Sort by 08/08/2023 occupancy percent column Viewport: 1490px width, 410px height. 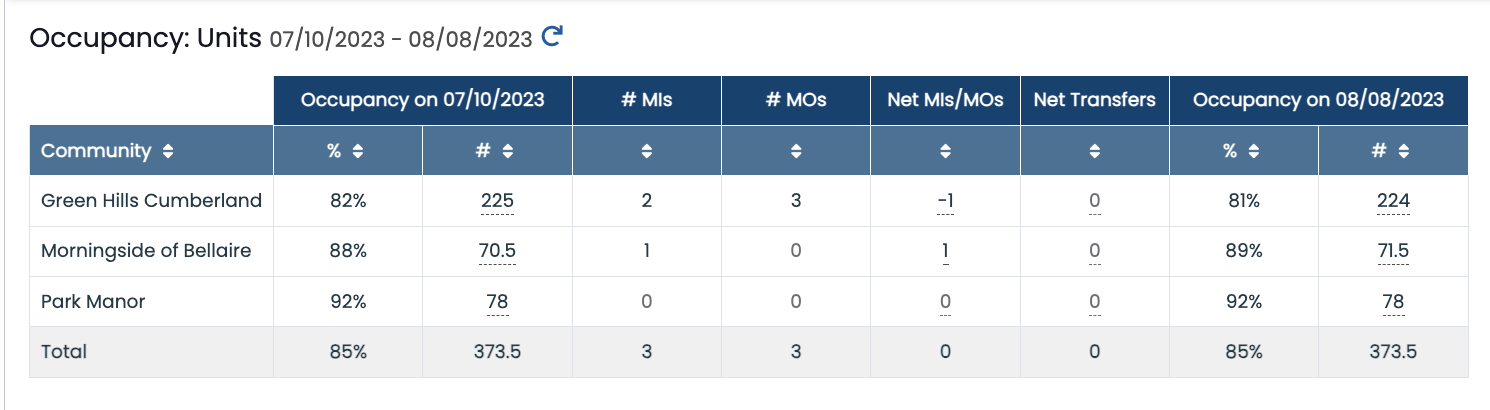pyautogui.click(x=1253, y=151)
